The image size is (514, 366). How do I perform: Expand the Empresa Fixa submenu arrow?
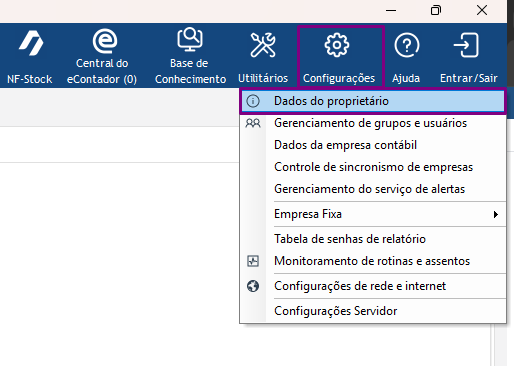coord(496,214)
